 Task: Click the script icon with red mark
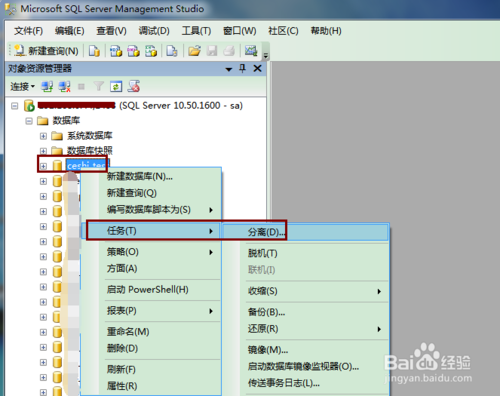pos(134,87)
